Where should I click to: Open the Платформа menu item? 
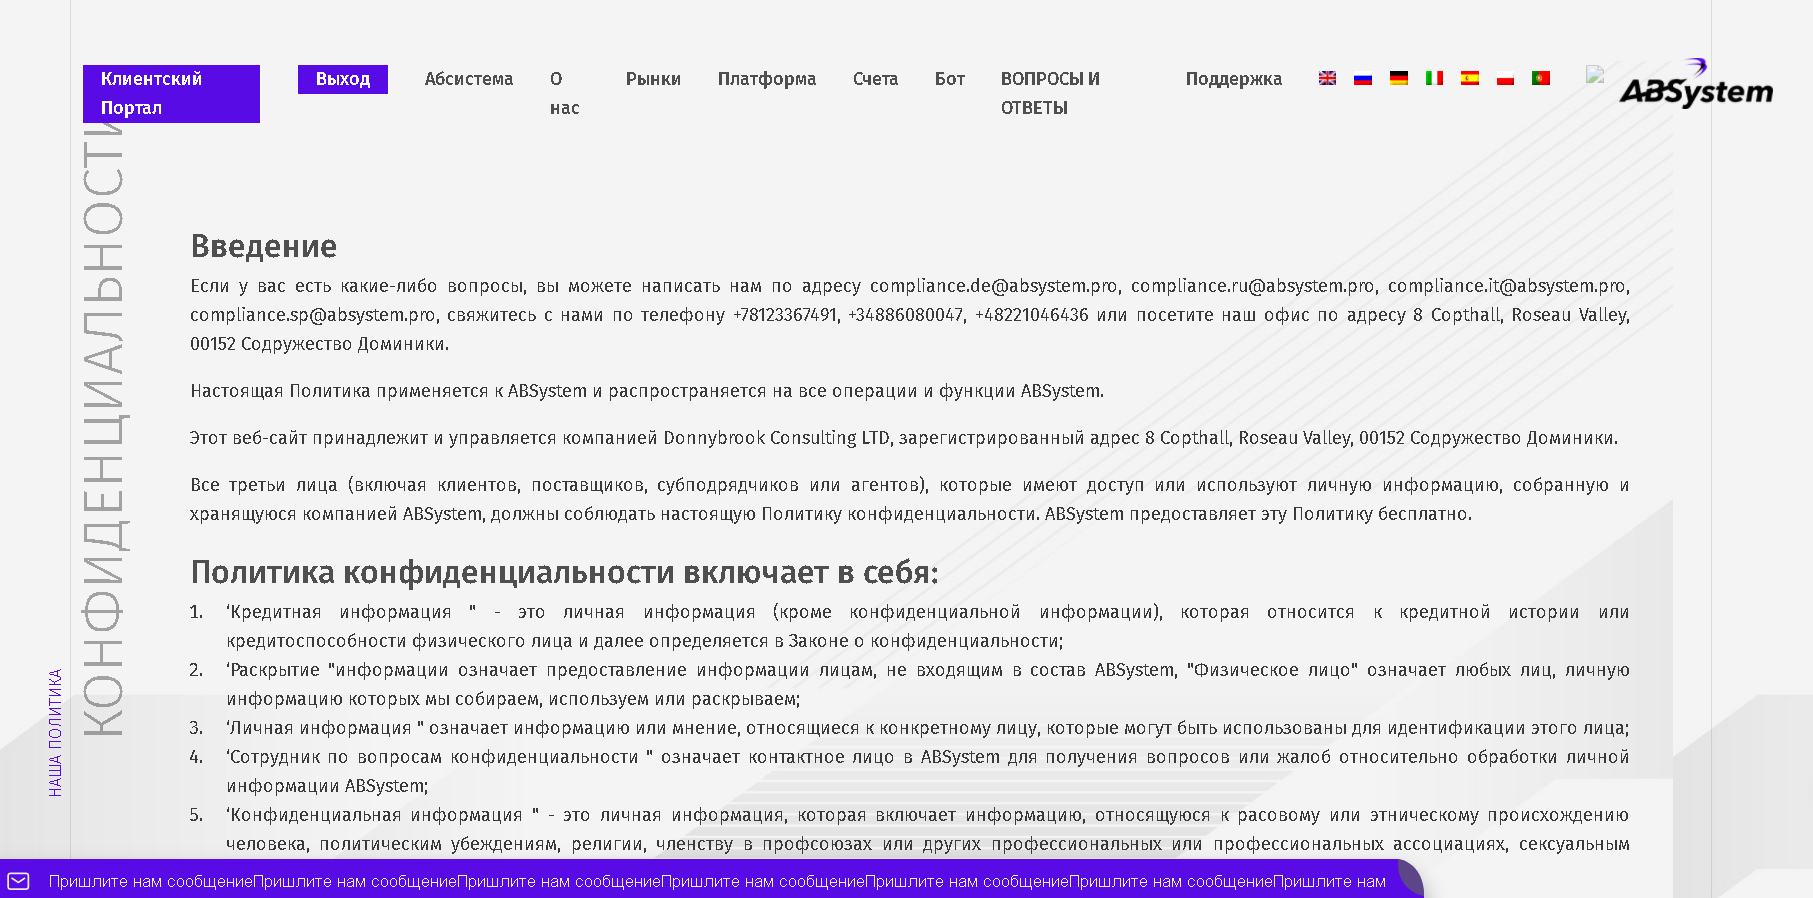[x=767, y=79]
